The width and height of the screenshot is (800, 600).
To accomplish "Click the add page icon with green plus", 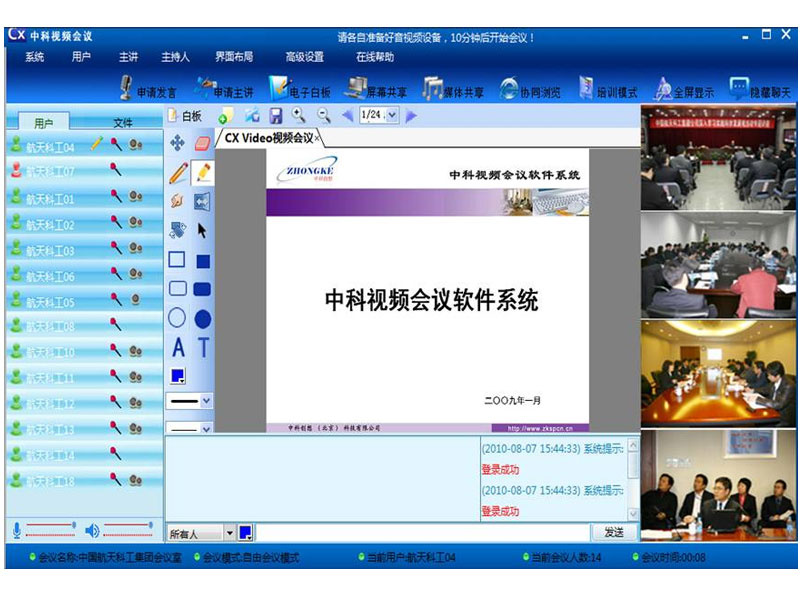I will (x=225, y=115).
